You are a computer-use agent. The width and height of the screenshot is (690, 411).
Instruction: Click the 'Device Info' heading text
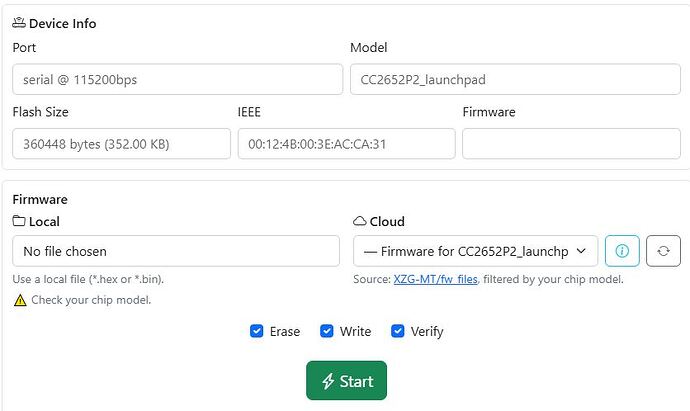coord(62,23)
